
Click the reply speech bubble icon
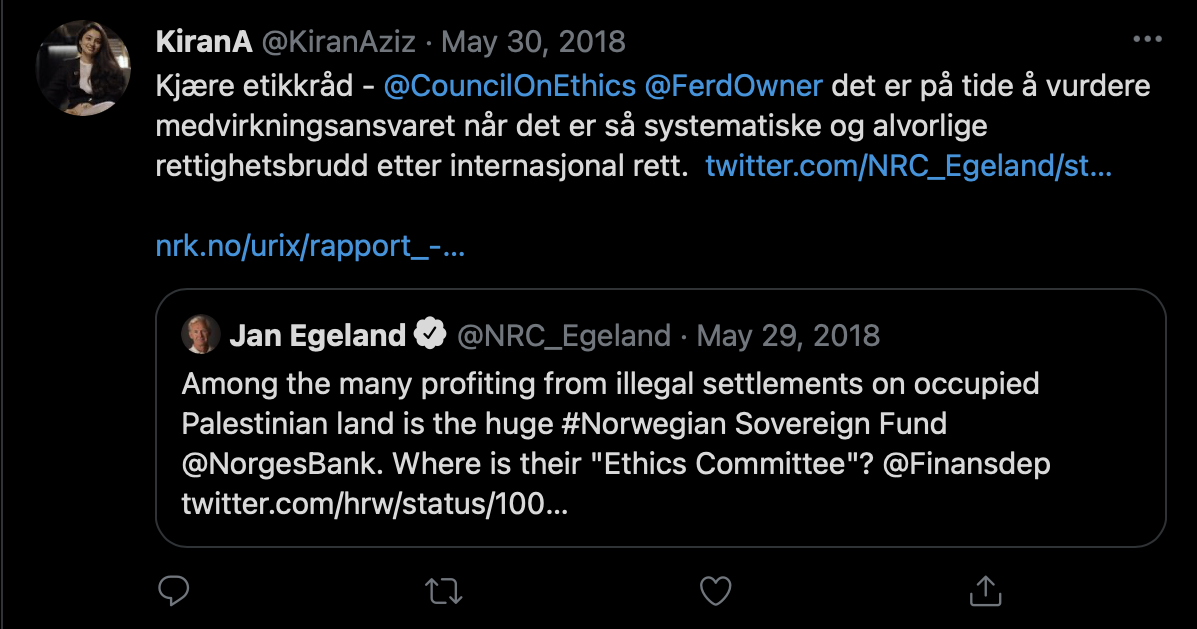point(174,590)
